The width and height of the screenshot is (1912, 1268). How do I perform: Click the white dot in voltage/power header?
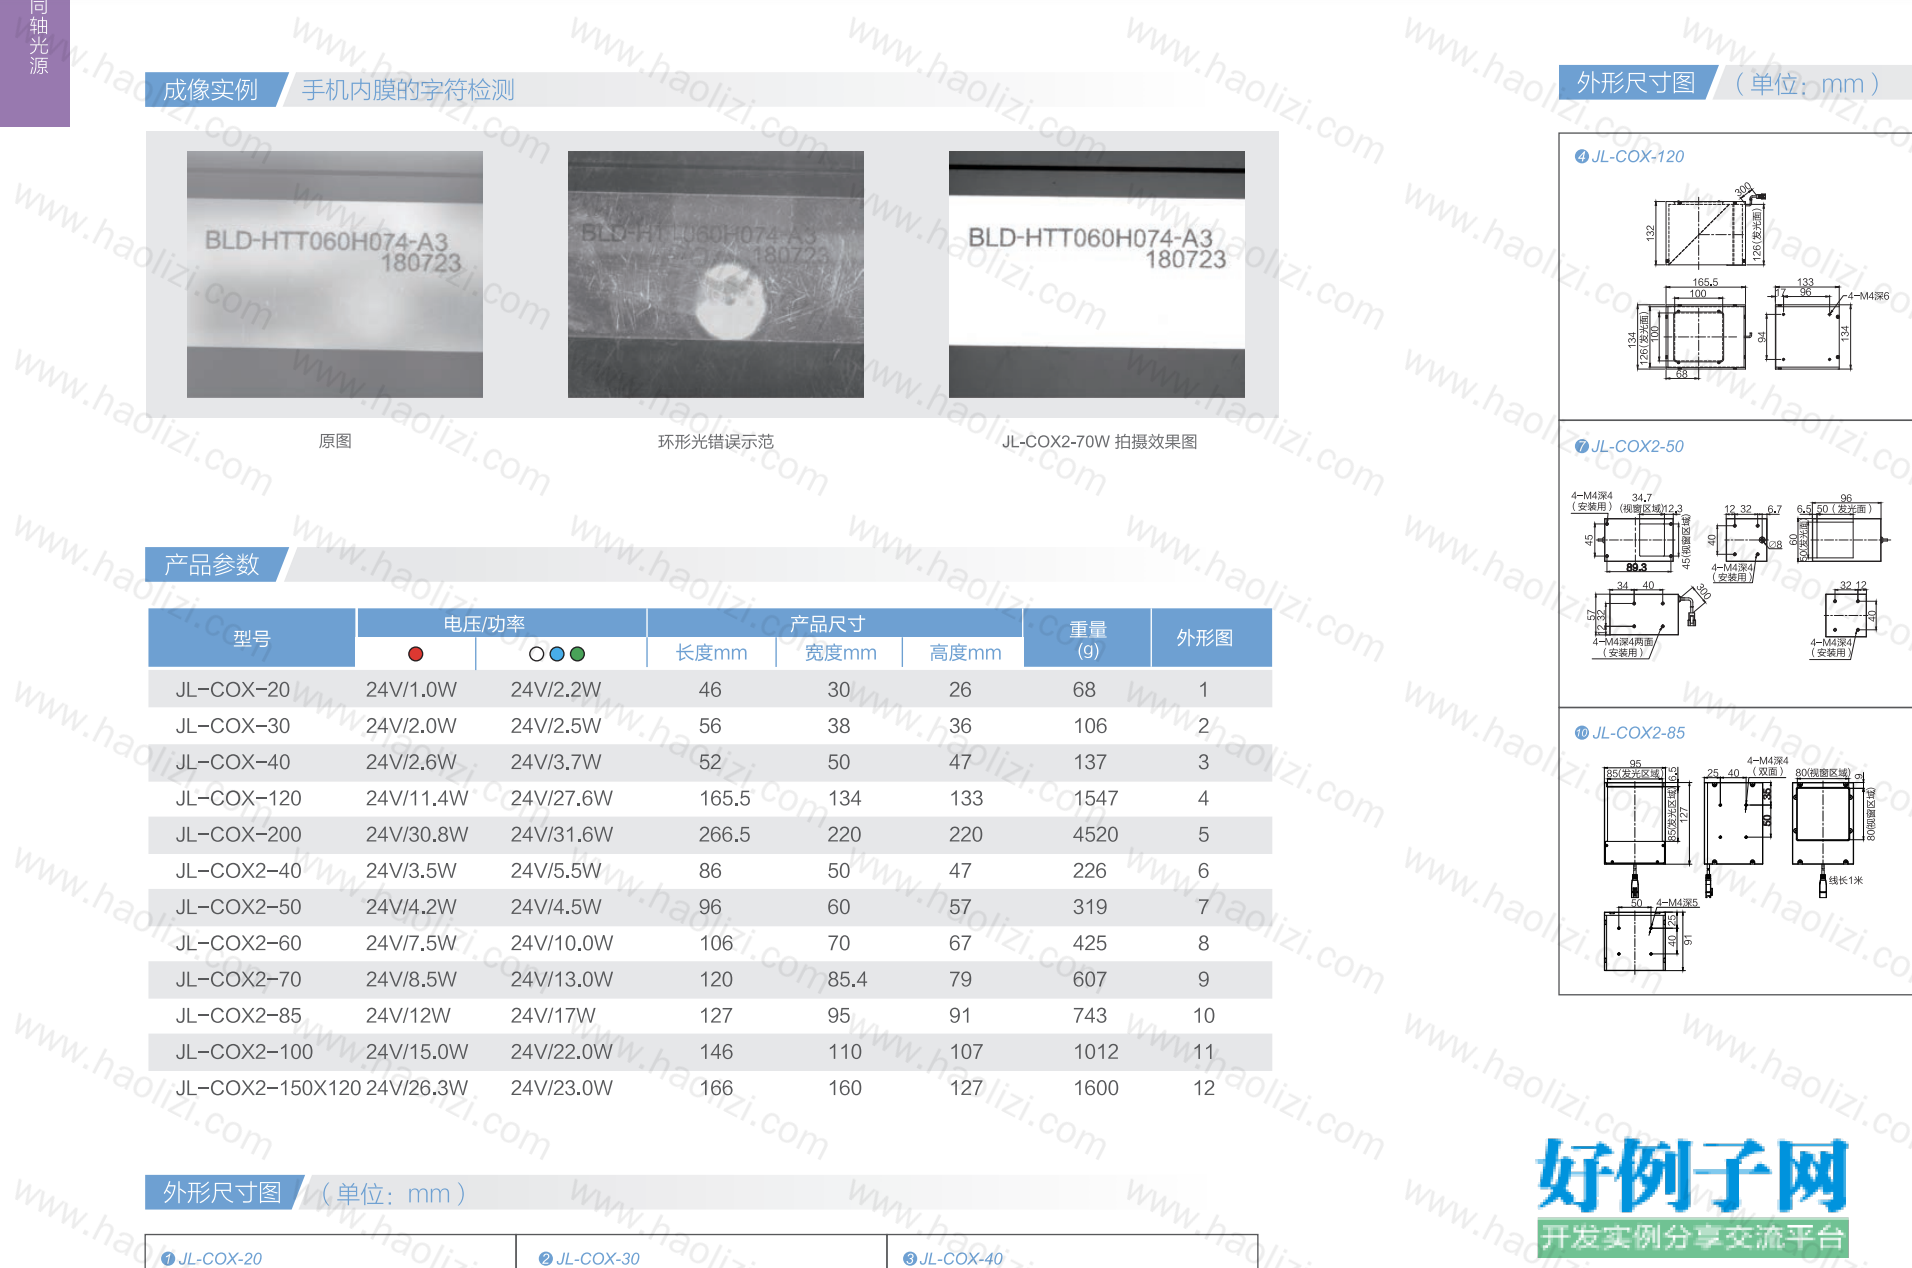tap(537, 654)
